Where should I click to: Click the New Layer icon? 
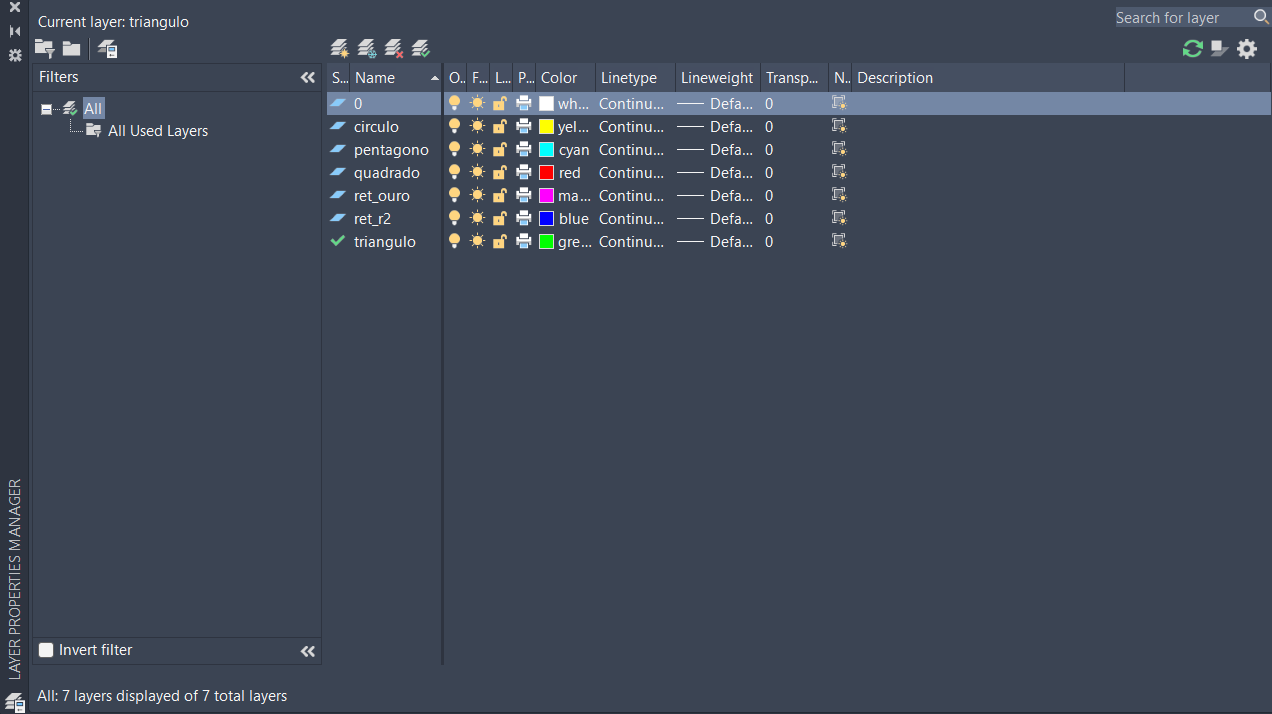340,48
